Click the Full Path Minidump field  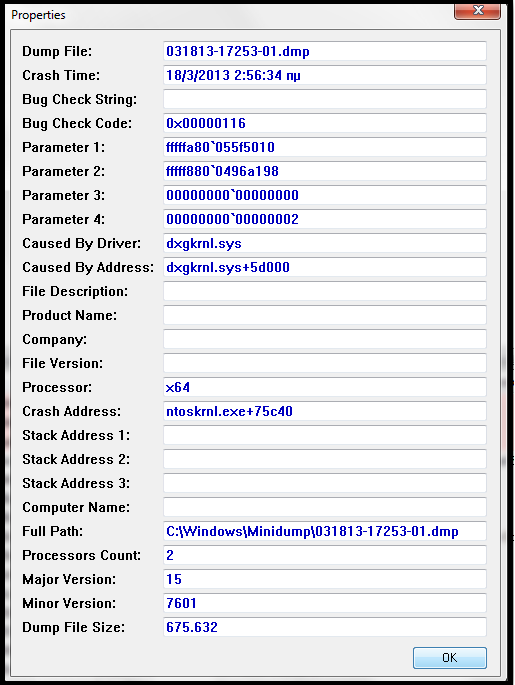[325, 531]
